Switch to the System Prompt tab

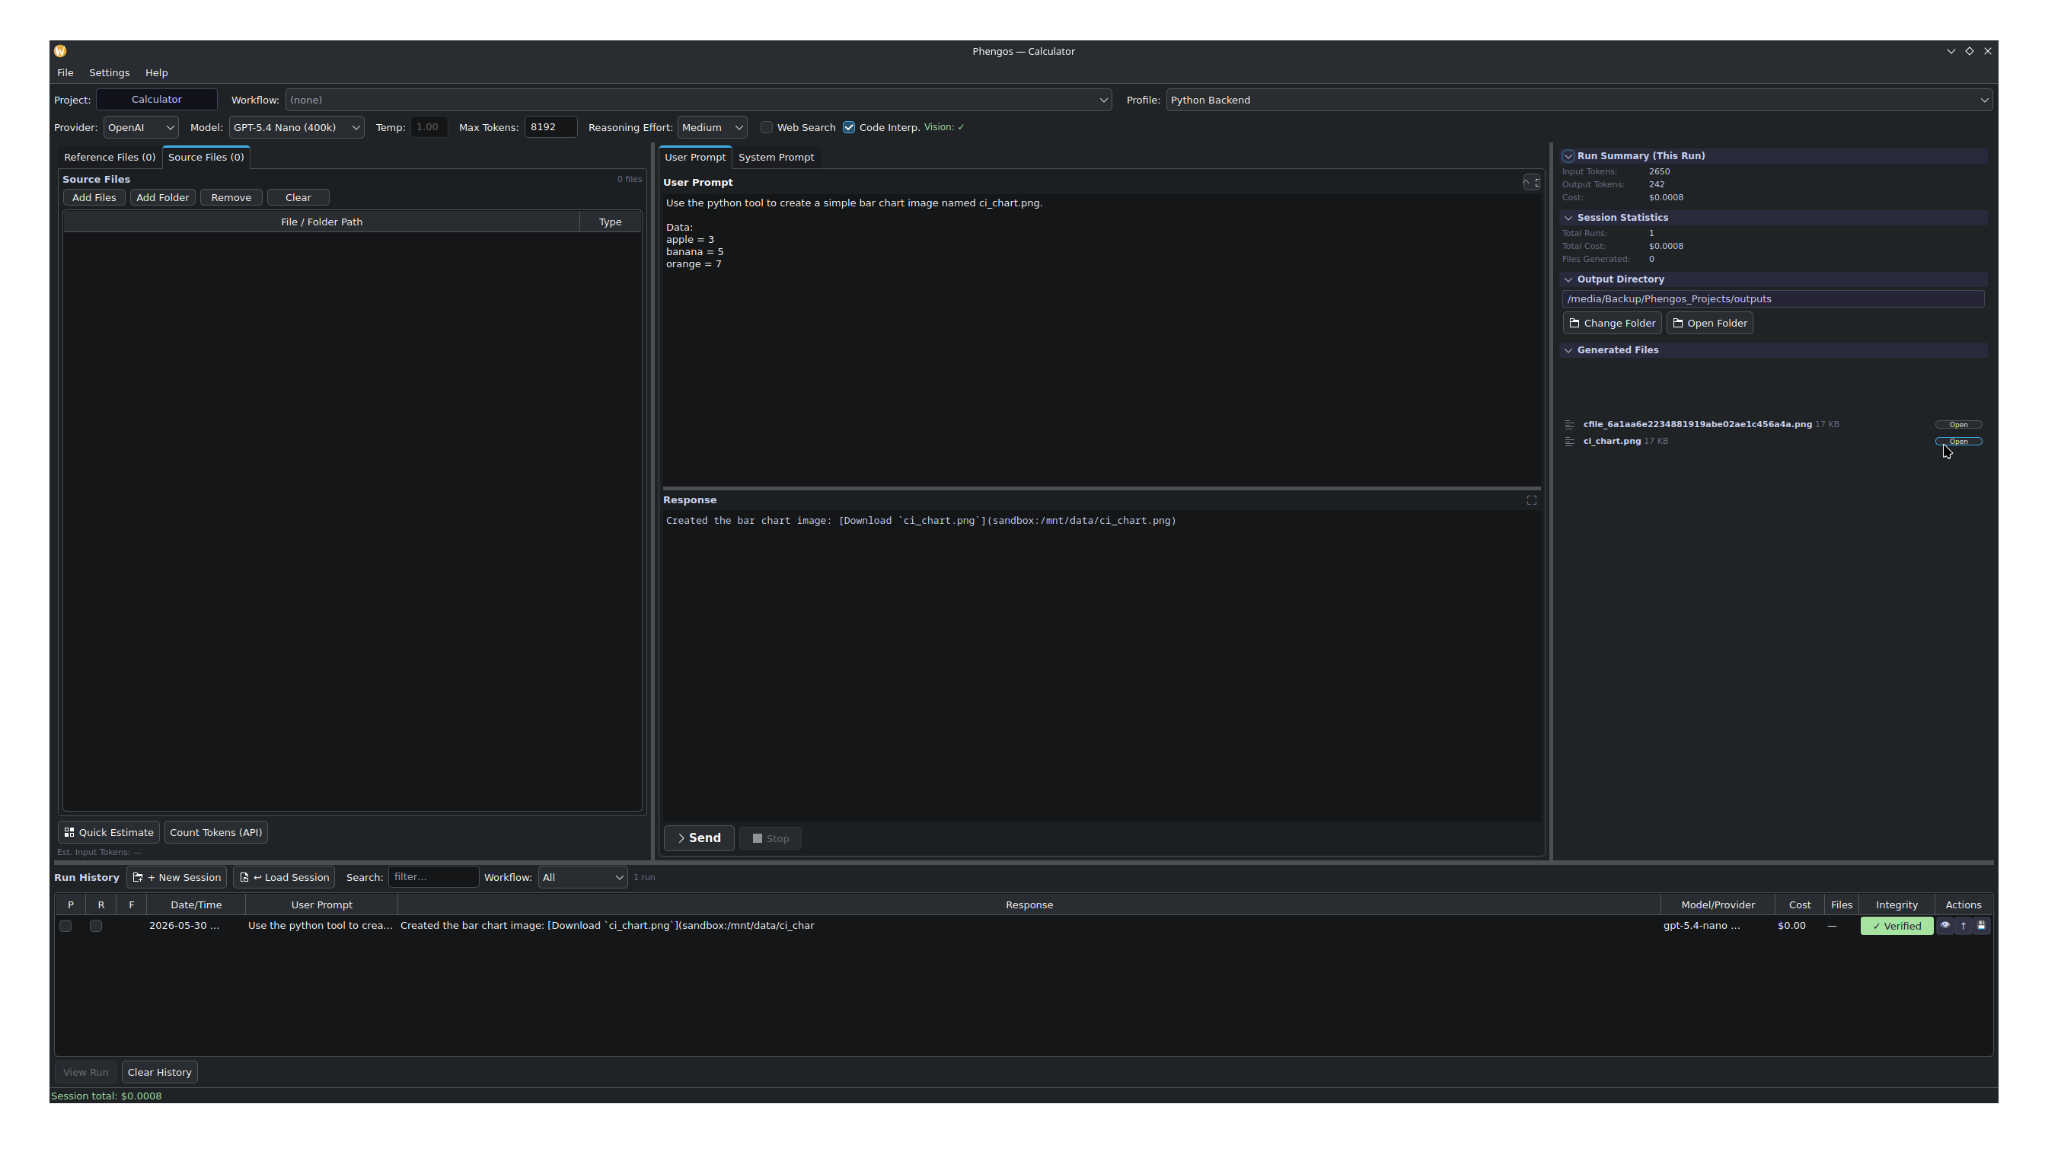point(776,157)
